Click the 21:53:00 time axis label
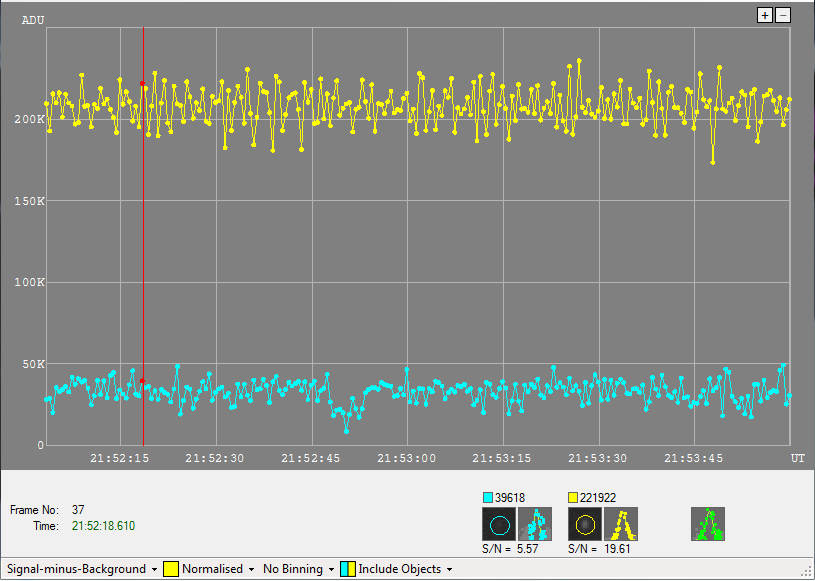Viewport: 815px width, 581px height. tap(406, 458)
